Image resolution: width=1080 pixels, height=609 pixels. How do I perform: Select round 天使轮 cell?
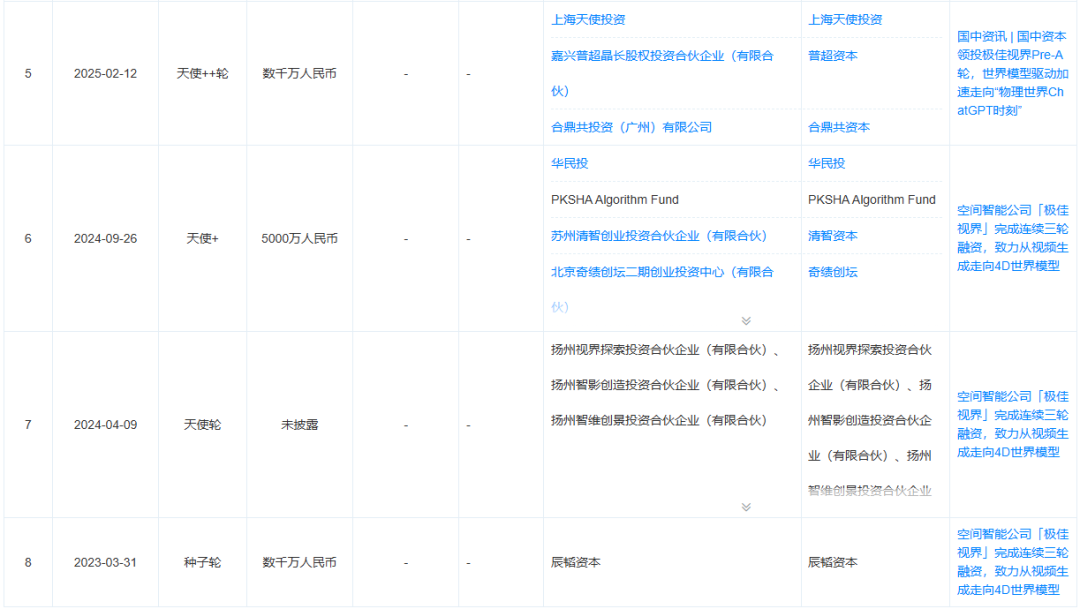tap(202, 425)
